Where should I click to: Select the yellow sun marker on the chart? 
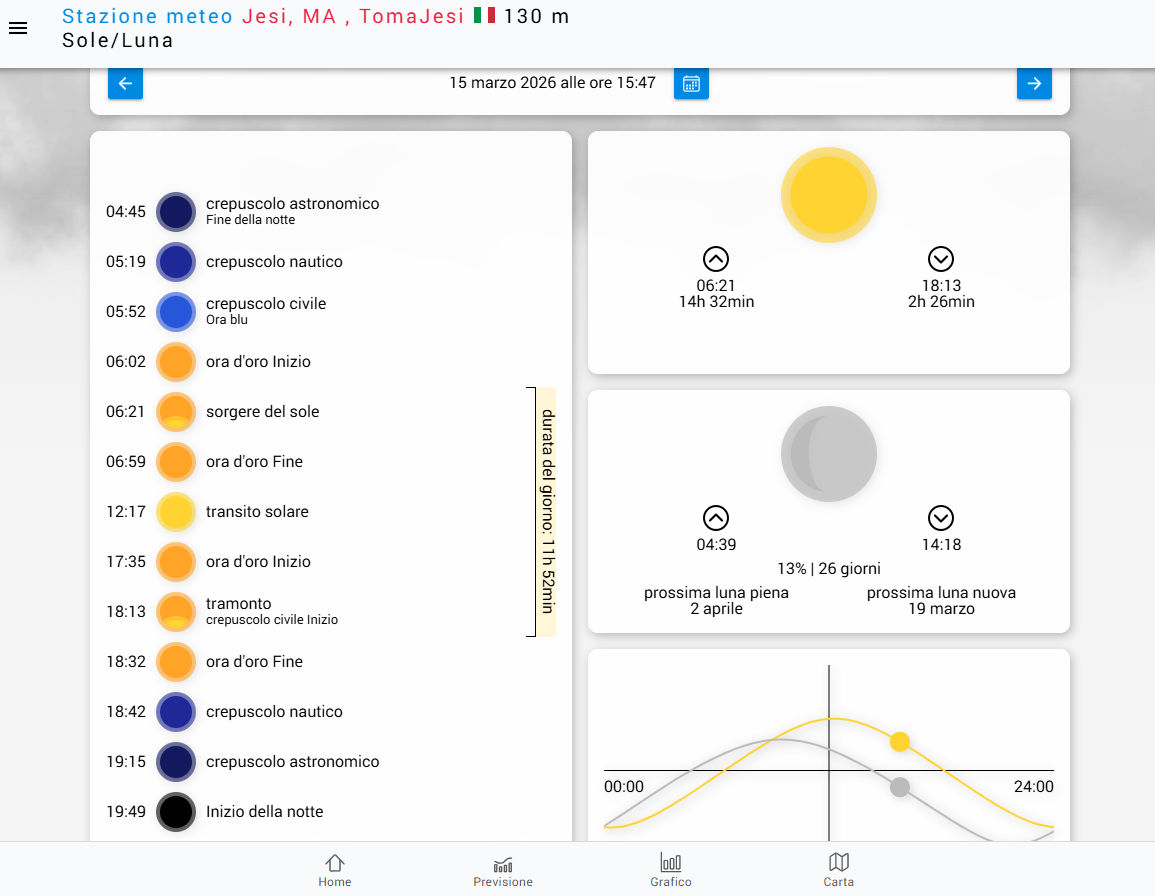pyautogui.click(x=900, y=741)
